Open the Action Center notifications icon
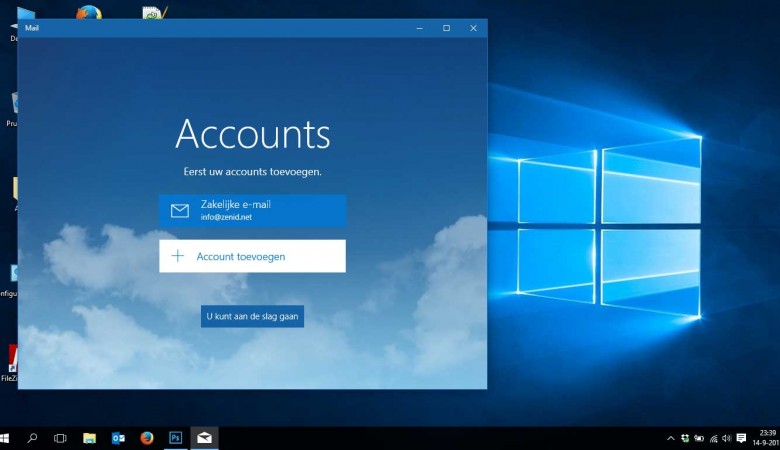780x450 pixels. pyautogui.click(x=741, y=438)
